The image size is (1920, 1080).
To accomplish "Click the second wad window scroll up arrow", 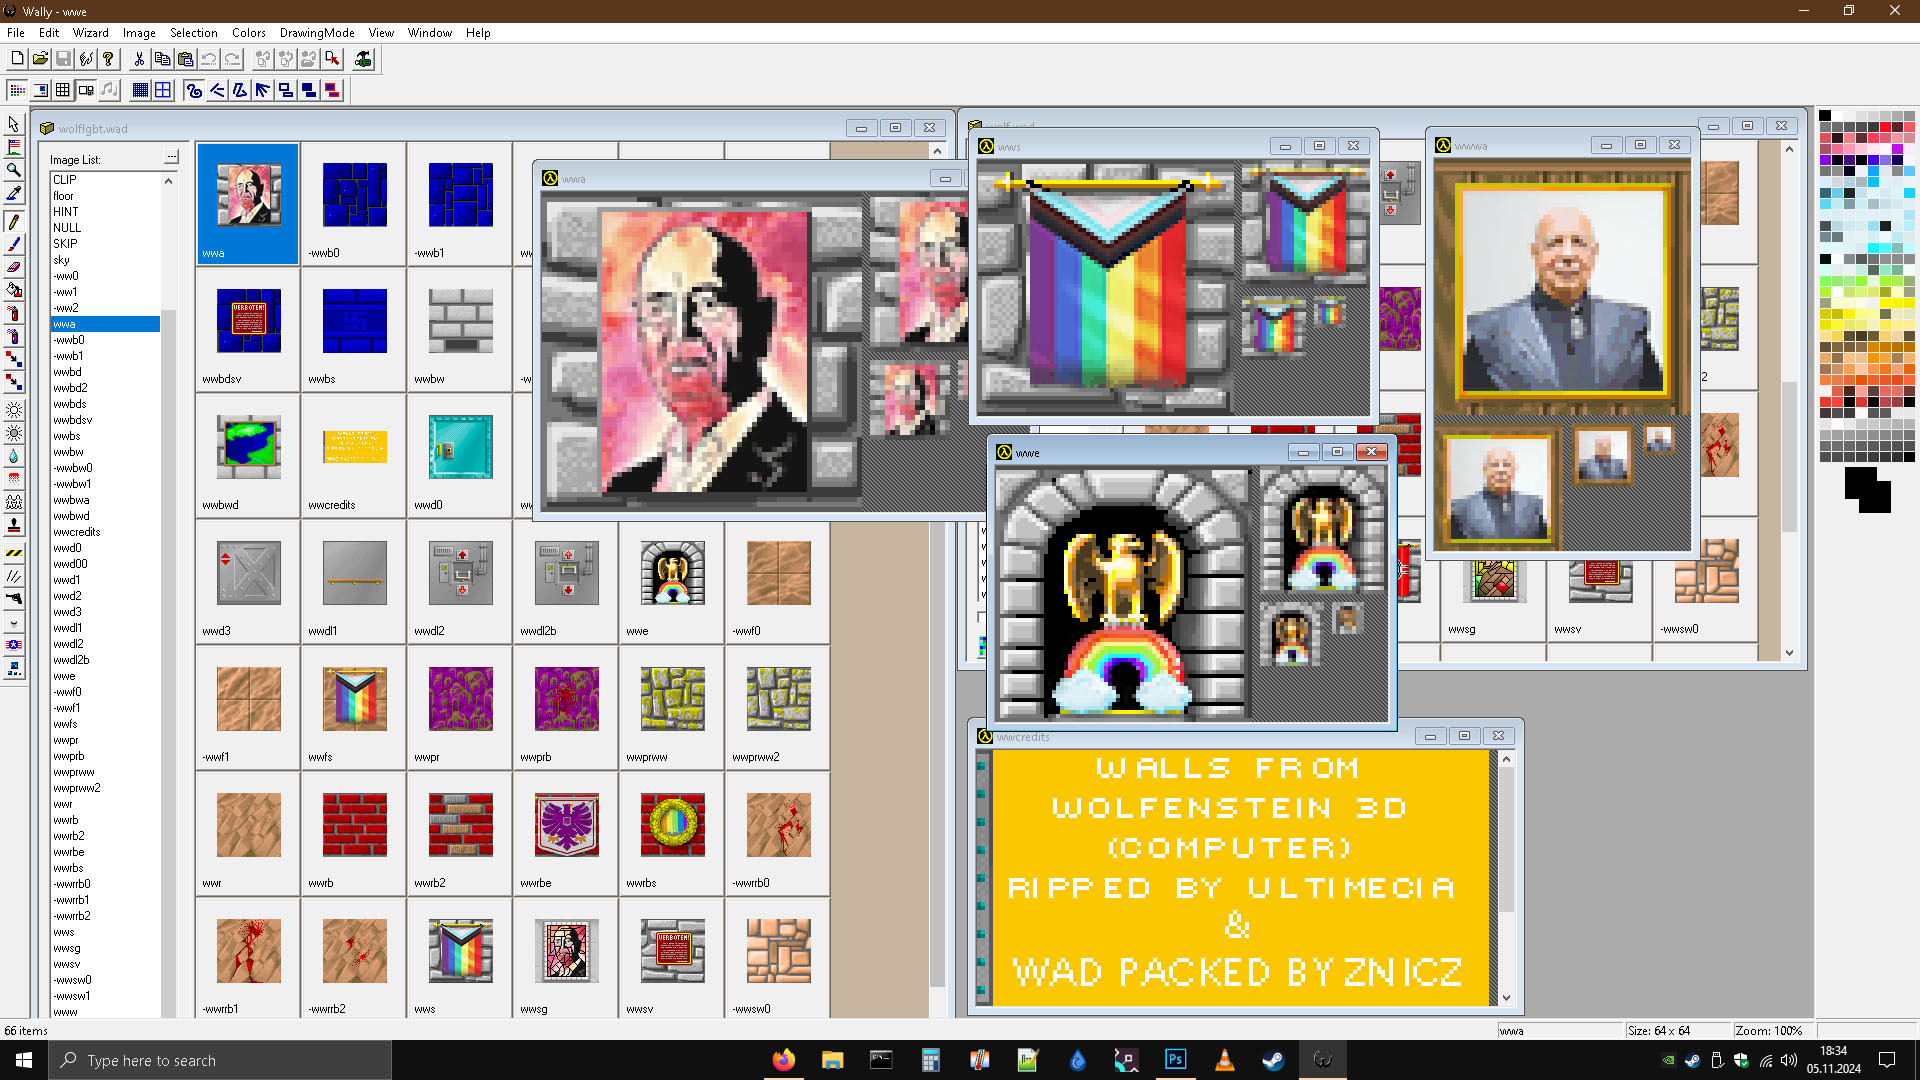I will point(1789,149).
